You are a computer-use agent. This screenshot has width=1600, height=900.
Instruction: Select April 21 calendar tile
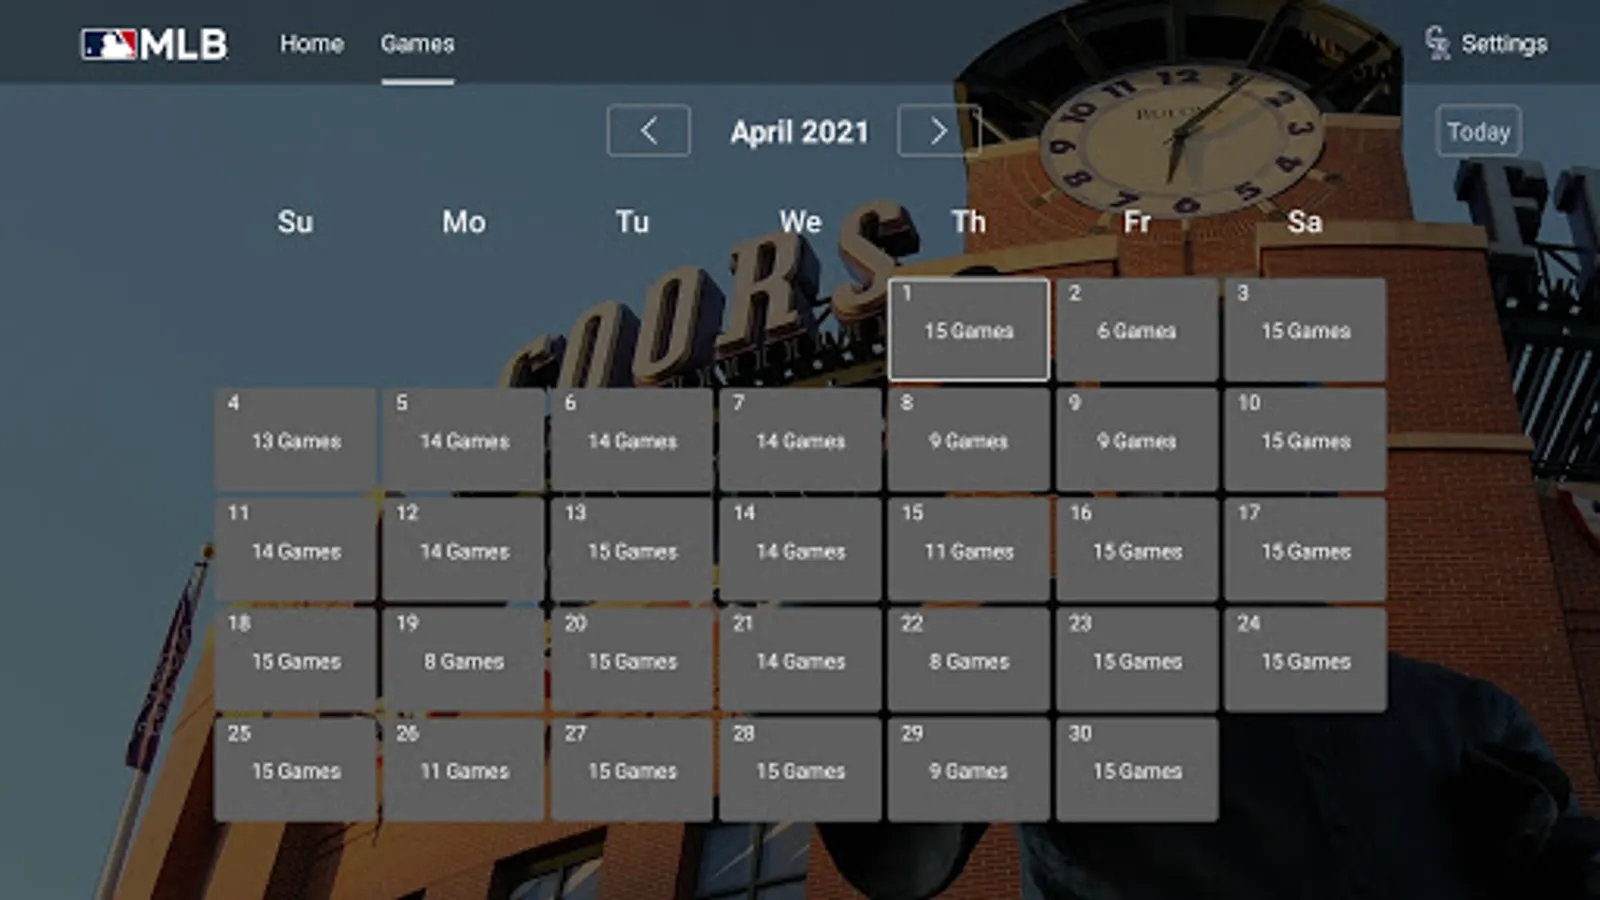pos(800,660)
